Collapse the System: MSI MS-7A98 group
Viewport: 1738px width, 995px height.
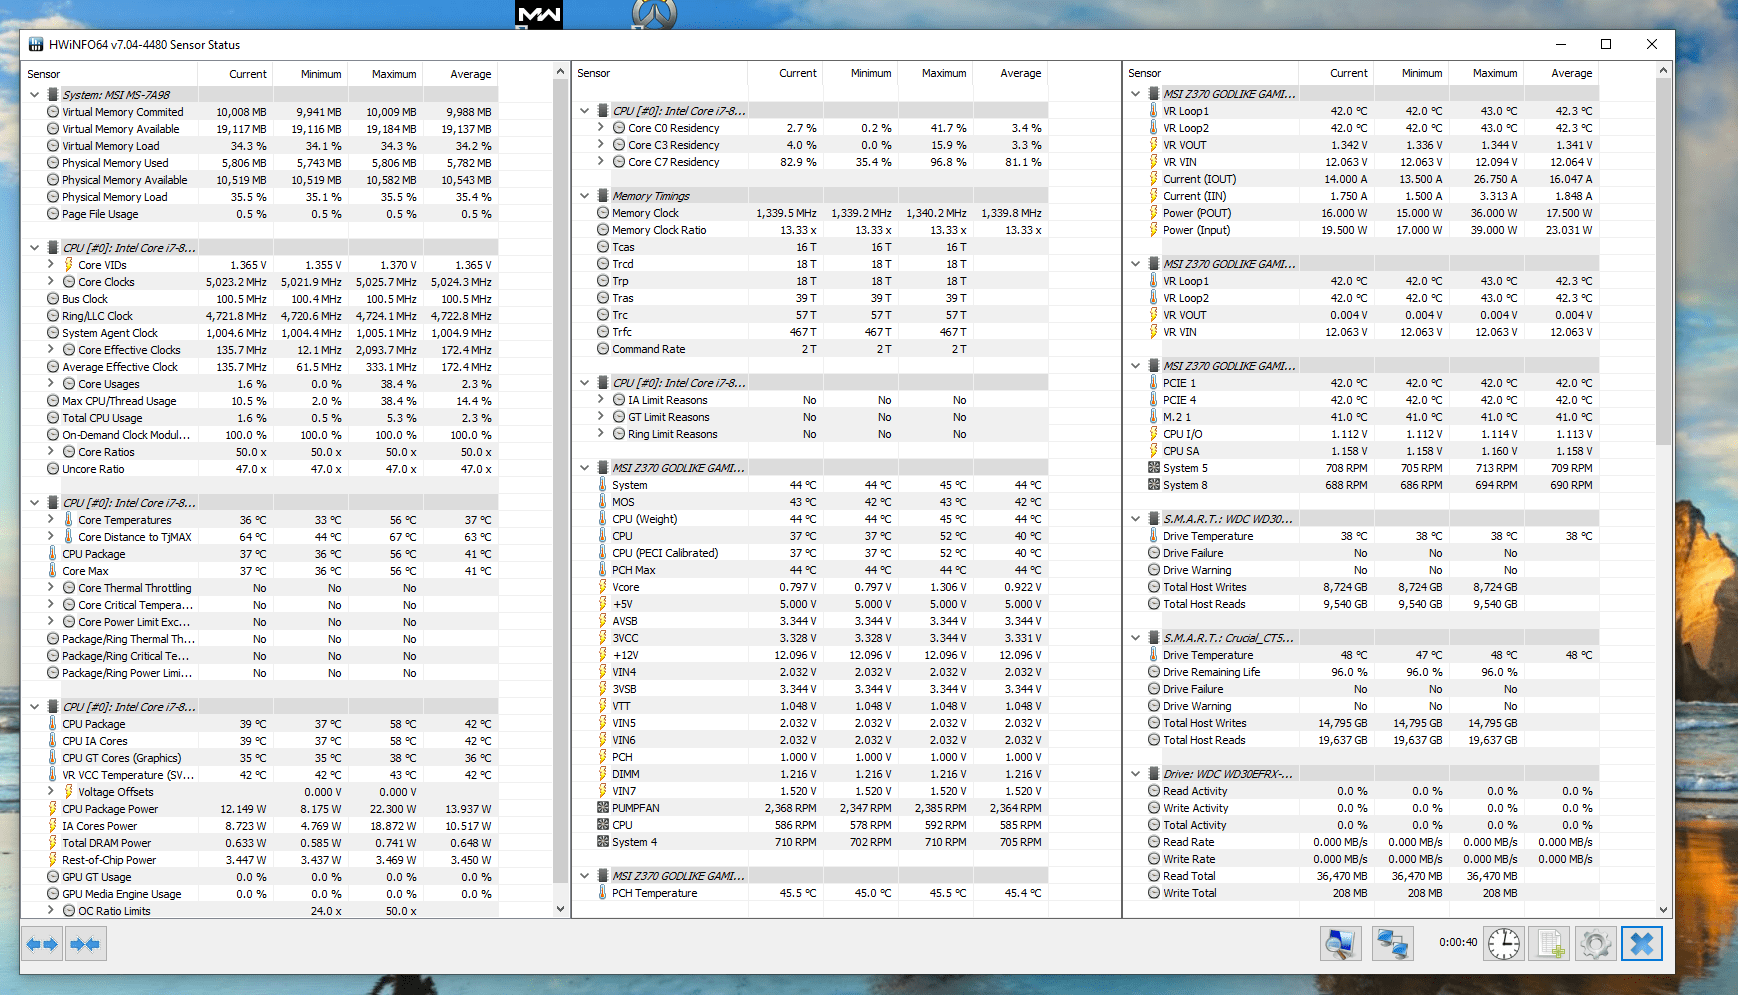34,95
